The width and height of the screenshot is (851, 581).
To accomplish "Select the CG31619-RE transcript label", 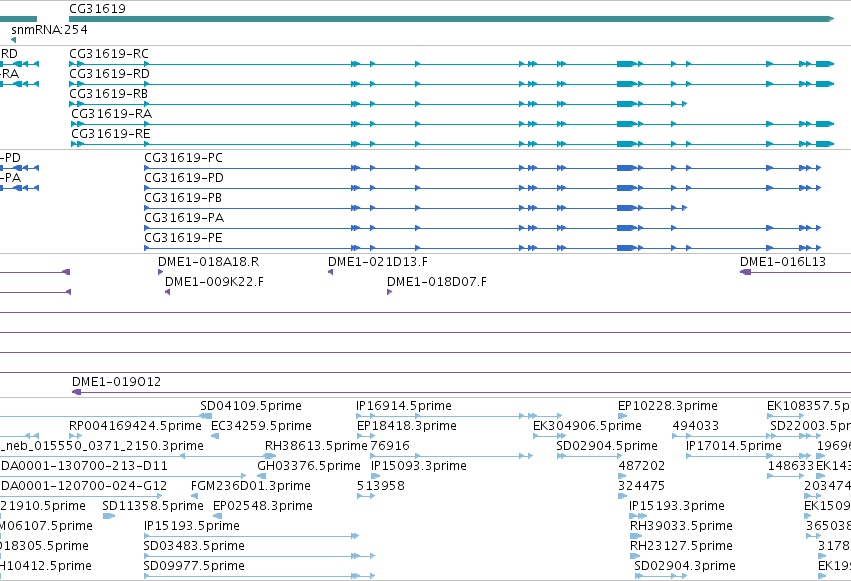I will tap(111, 134).
